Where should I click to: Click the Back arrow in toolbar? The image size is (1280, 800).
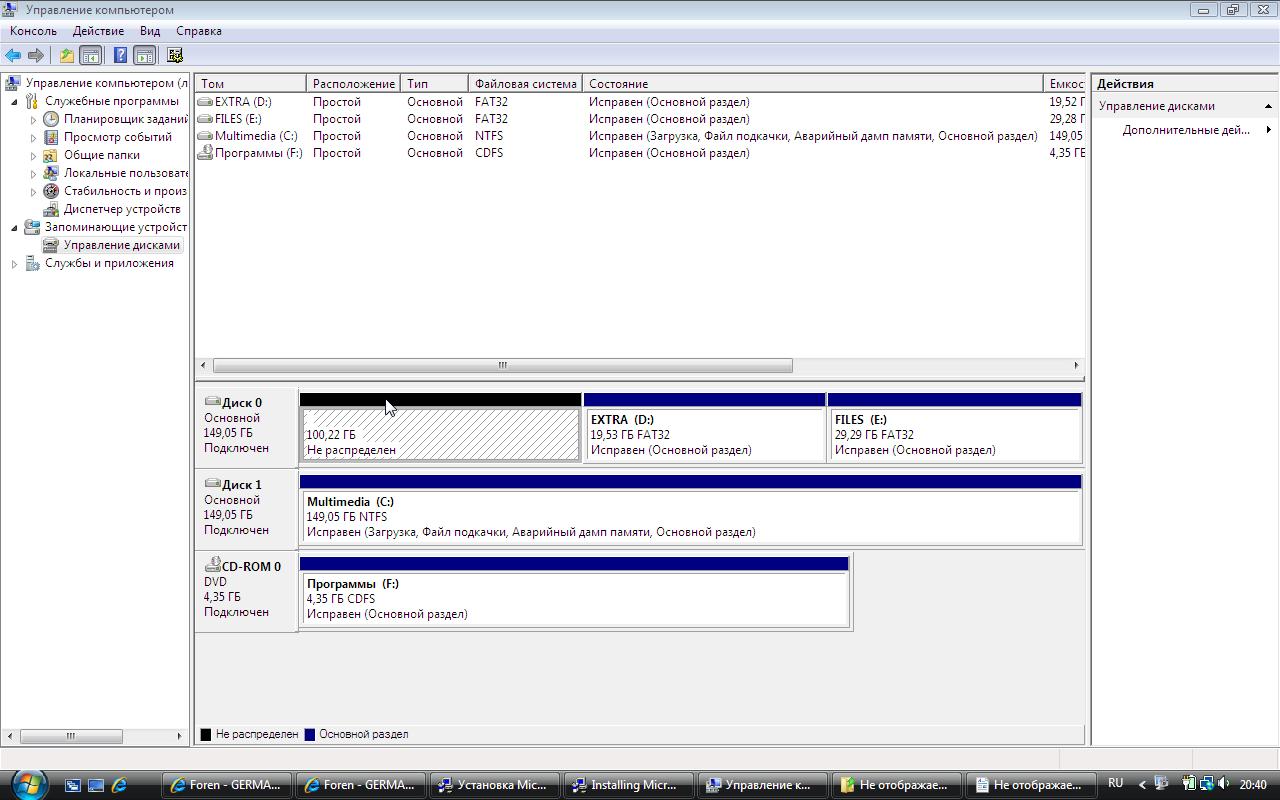pyautogui.click(x=13, y=56)
